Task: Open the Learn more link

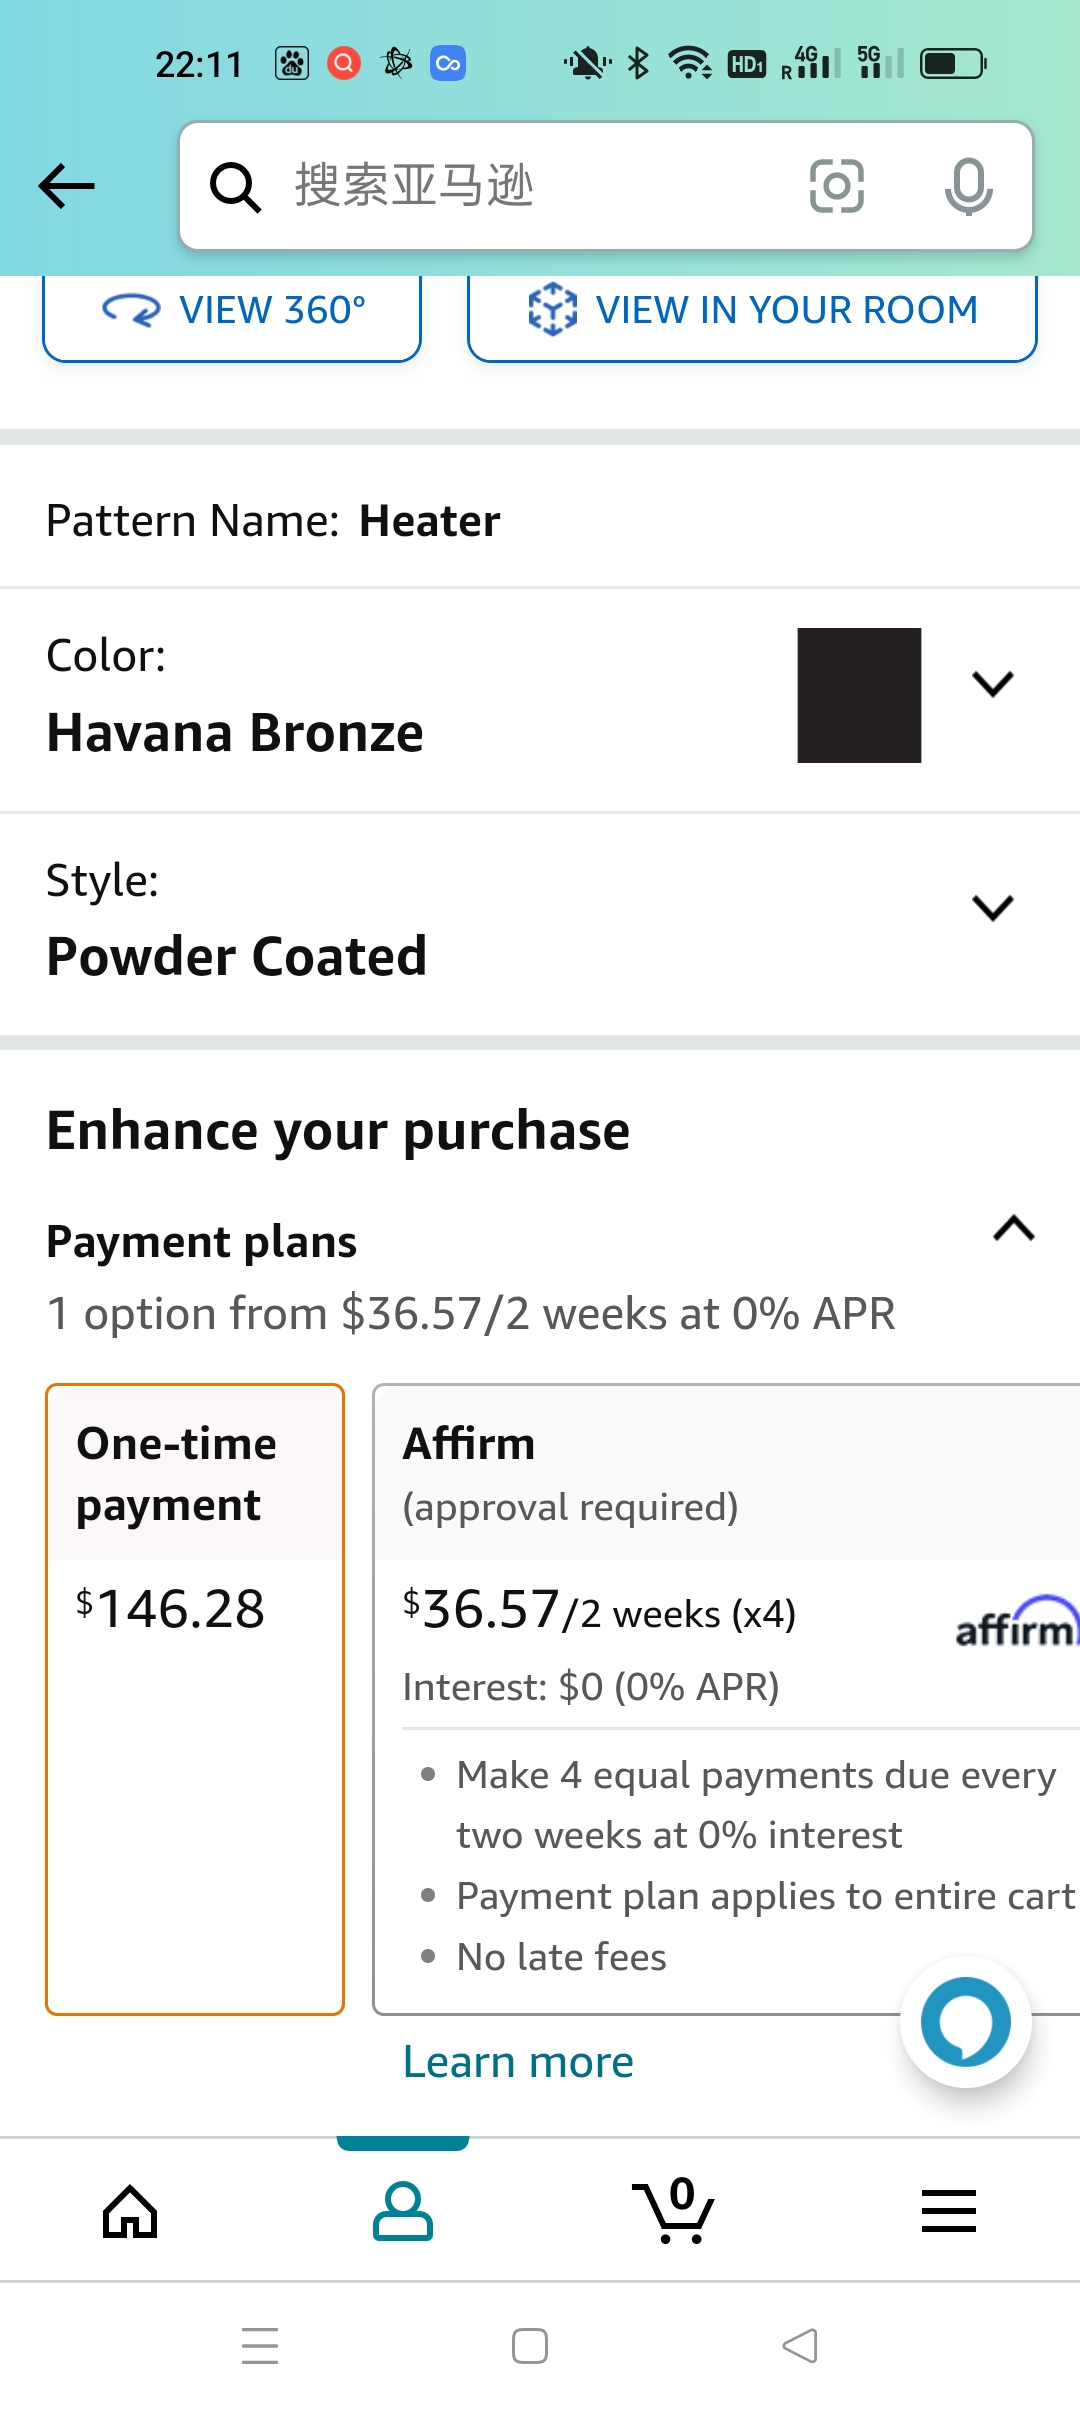Action: [518, 2062]
